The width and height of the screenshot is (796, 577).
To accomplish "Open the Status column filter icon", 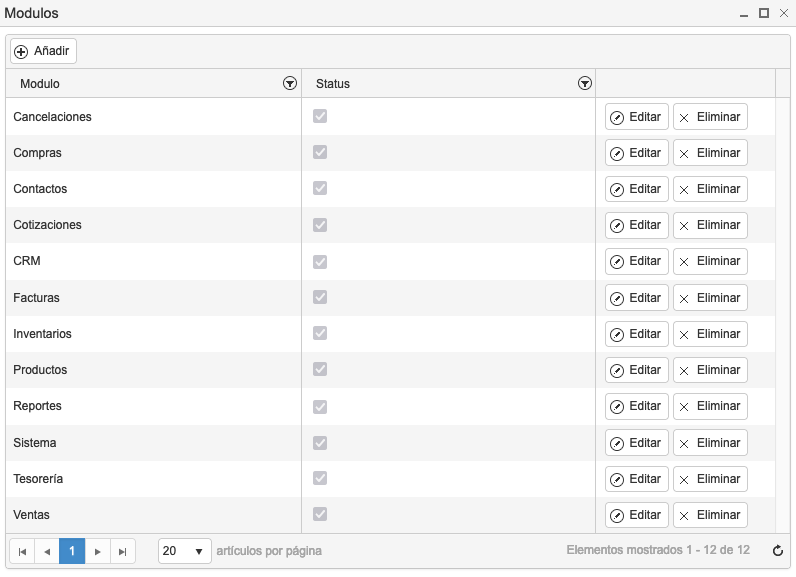I will 585,83.
